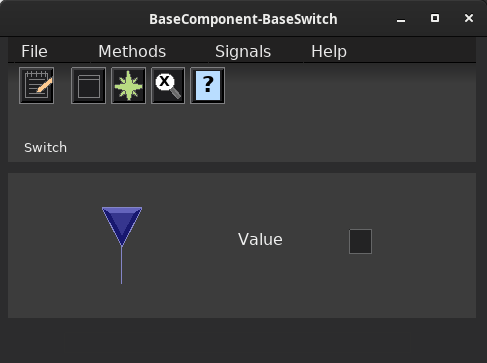Click the empty toolbar space right of help icon
This screenshot has width=487, height=363.
coord(350,86)
